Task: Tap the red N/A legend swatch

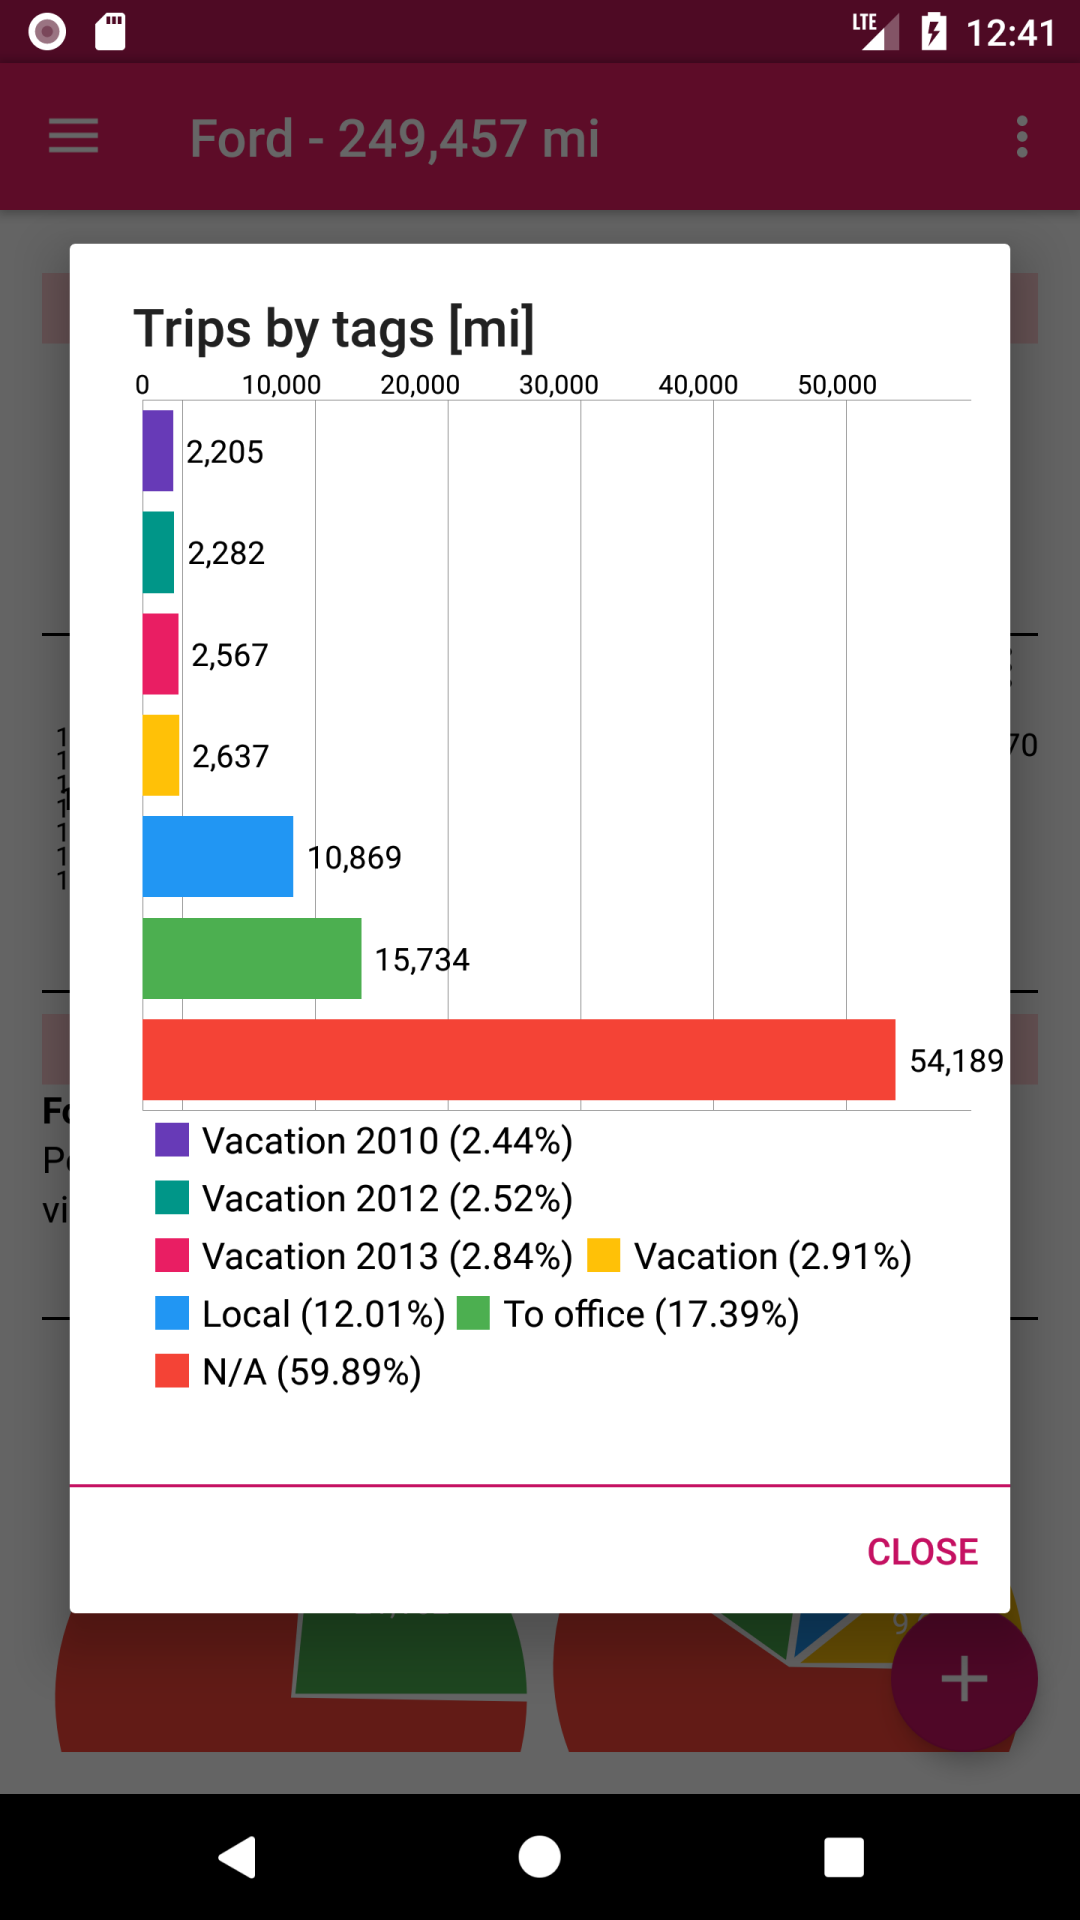Action: point(172,1371)
